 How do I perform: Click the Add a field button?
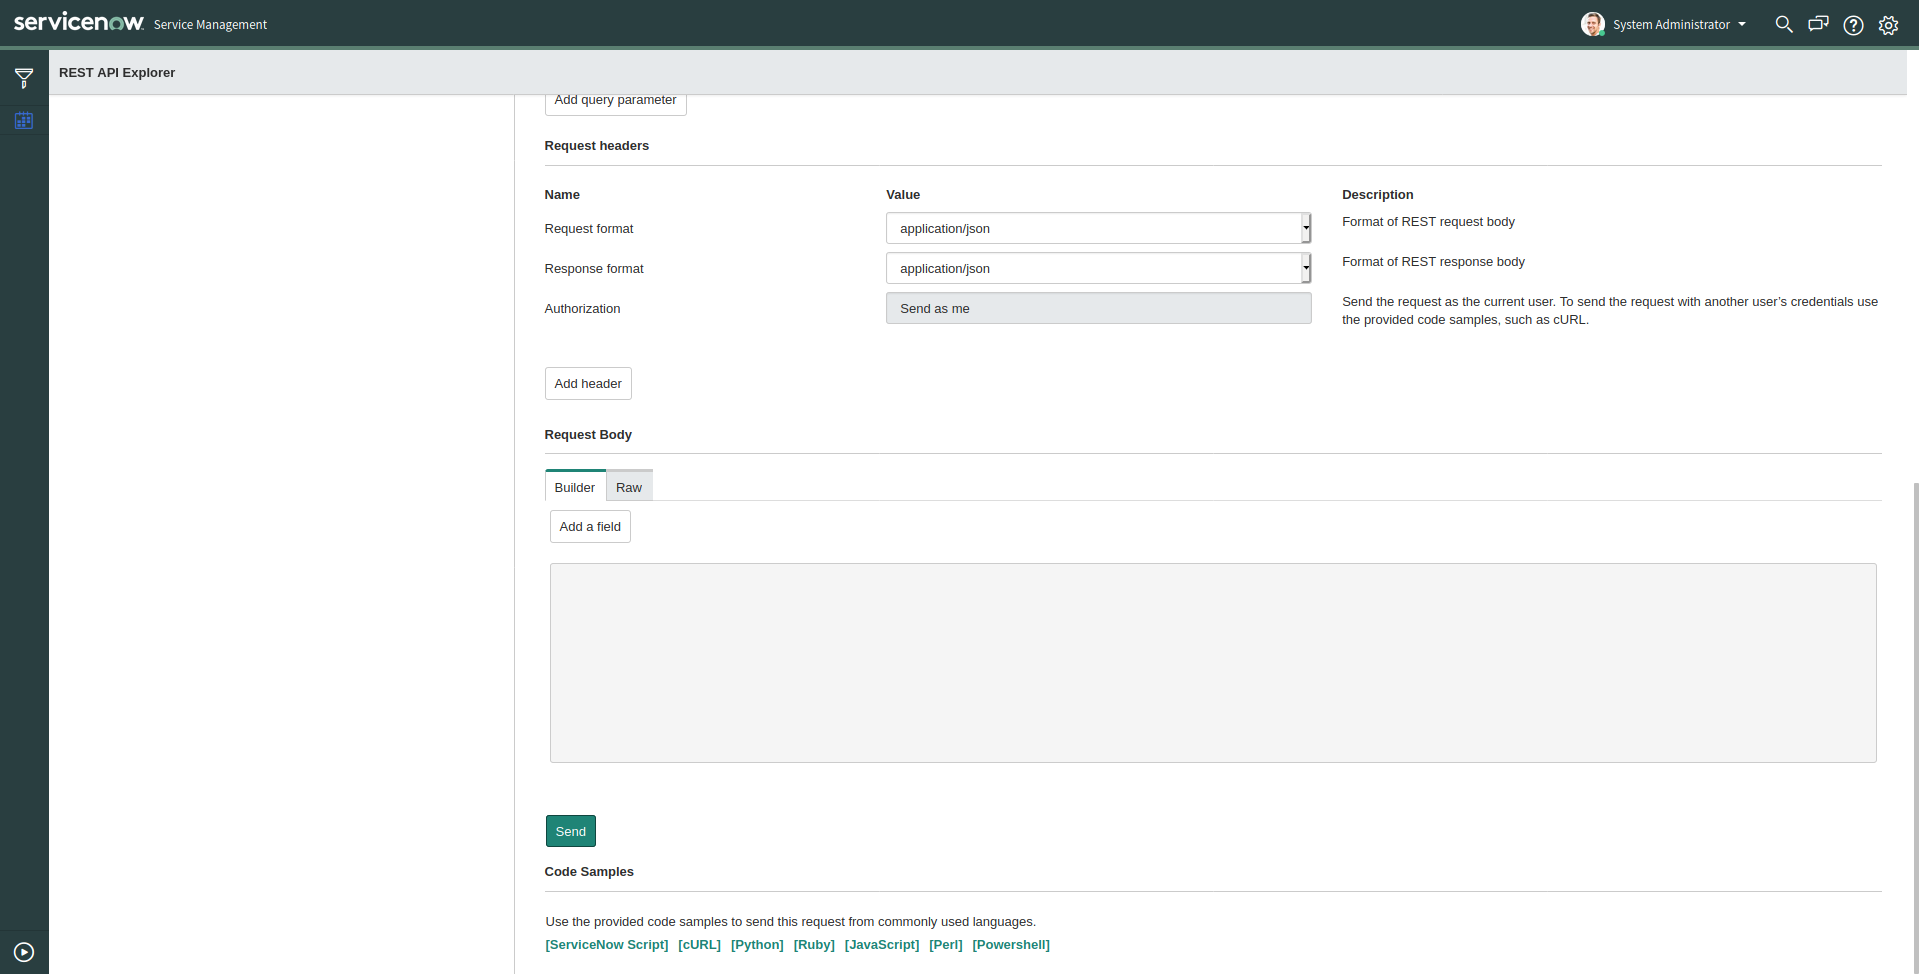pos(589,526)
